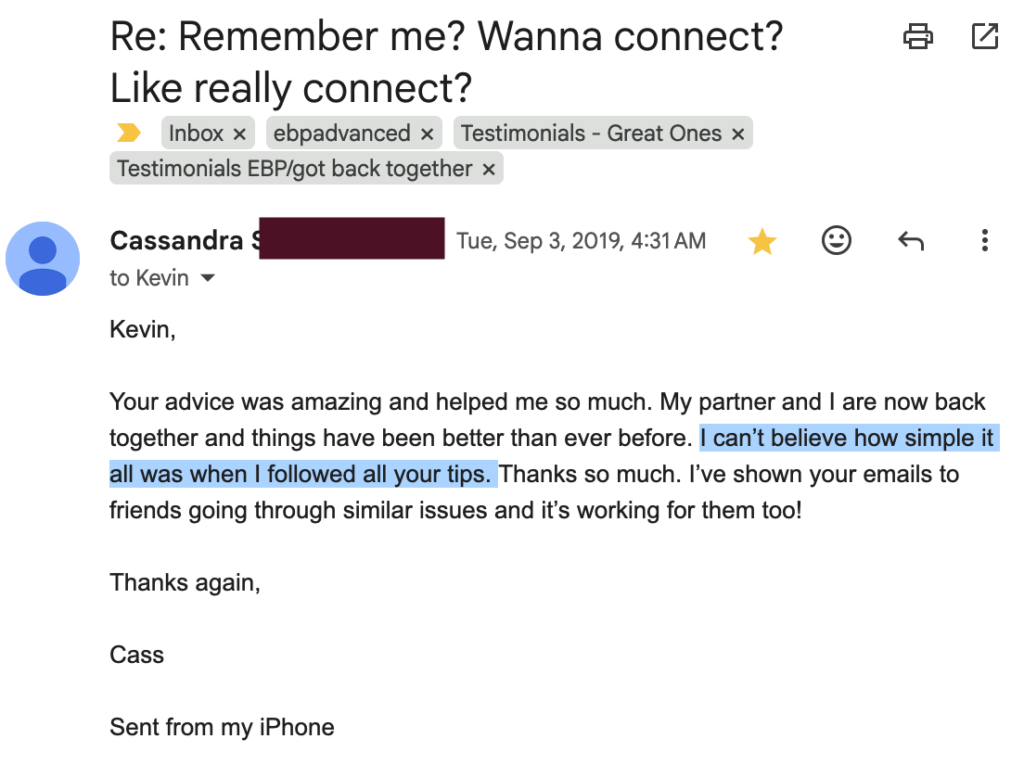This screenshot has height=777, width=1024.
Task: Add emoji reaction to message
Action: point(836,240)
